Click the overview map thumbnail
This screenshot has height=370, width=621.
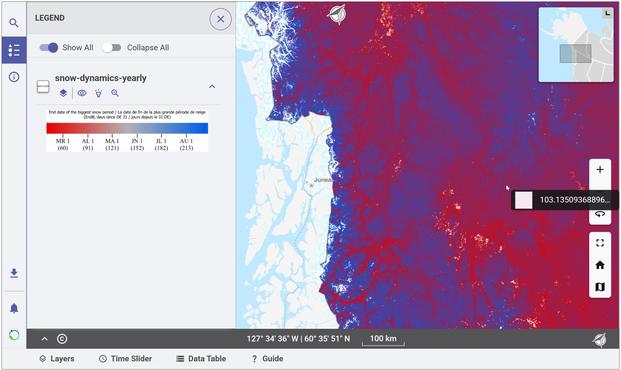point(575,45)
